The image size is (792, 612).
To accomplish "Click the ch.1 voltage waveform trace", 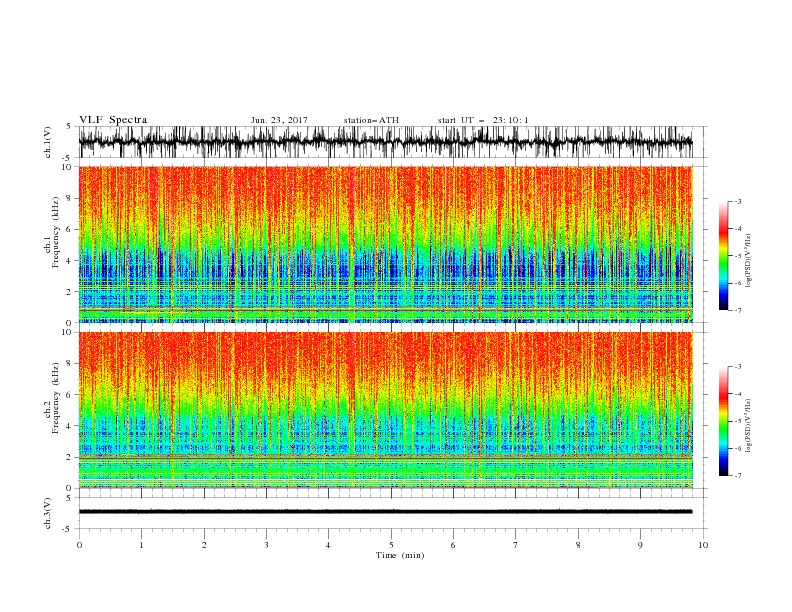I will point(385,142).
